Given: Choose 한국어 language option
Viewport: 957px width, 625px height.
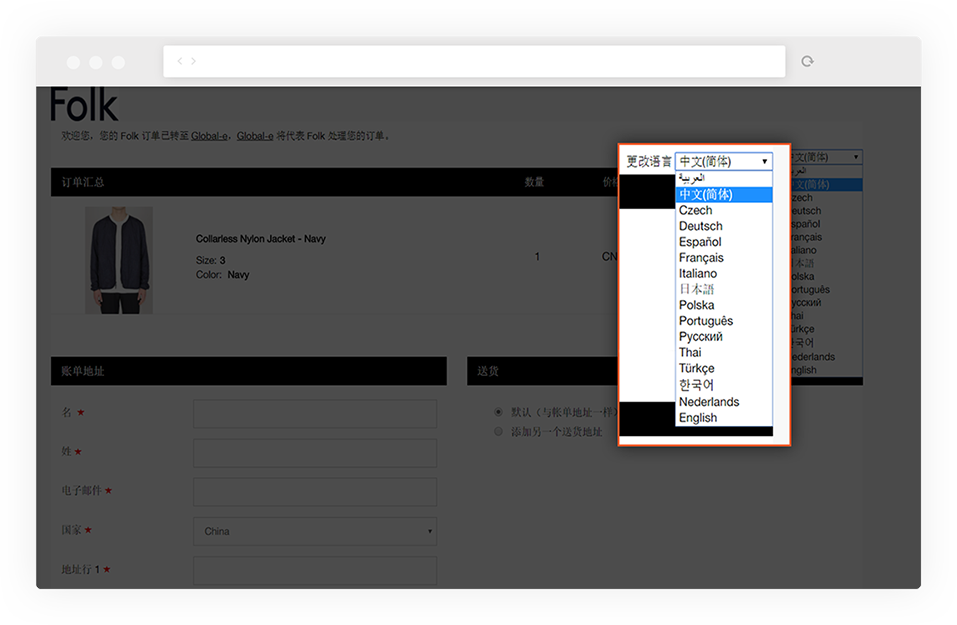Looking at the screenshot, I should (724, 385).
